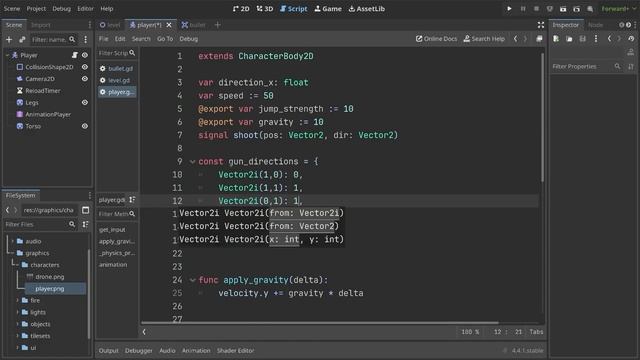Open Online Docs link
This screenshot has width=640, height=360.
click(x=436, y=39)
